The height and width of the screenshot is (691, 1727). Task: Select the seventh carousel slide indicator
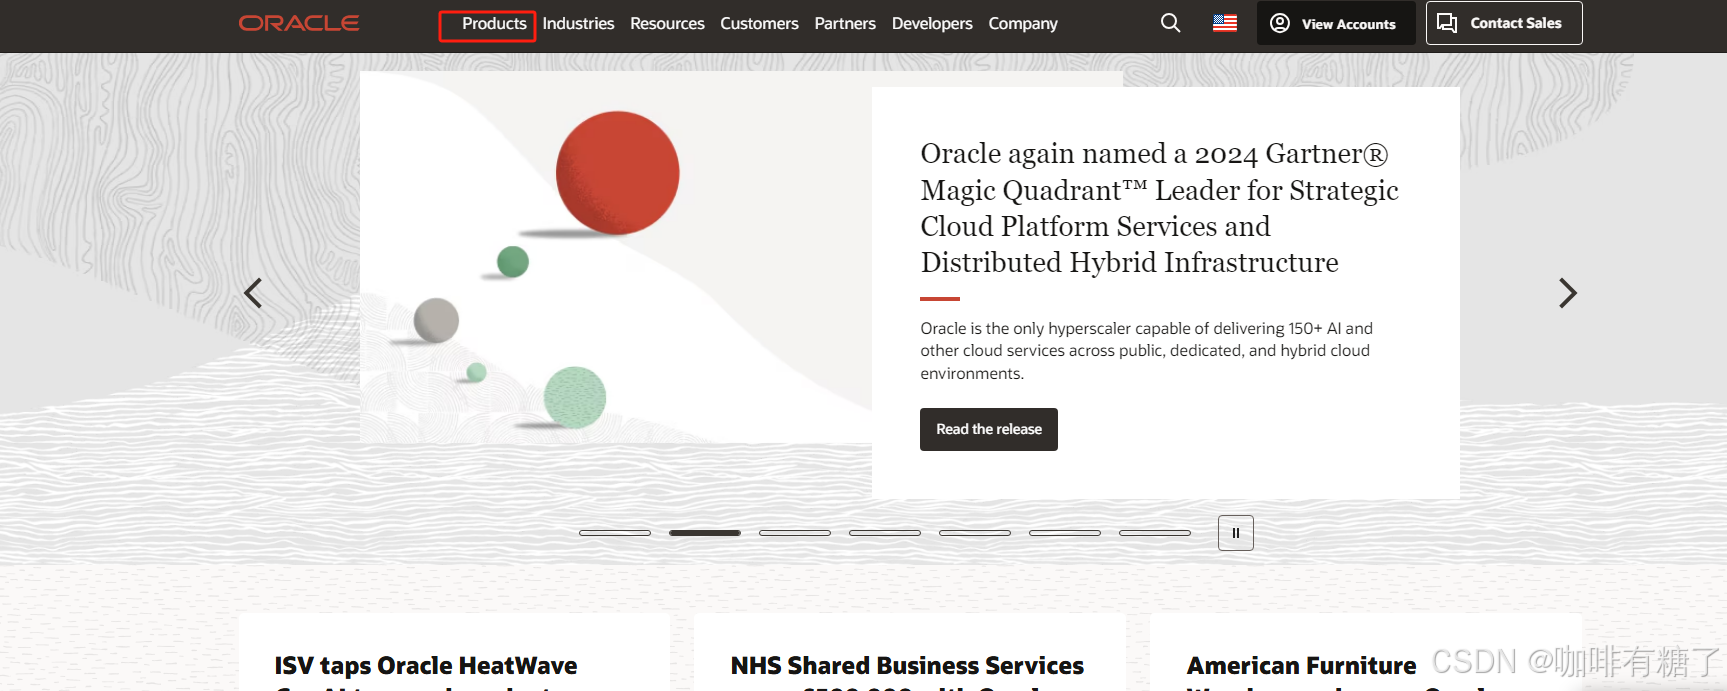[1155, 533]
